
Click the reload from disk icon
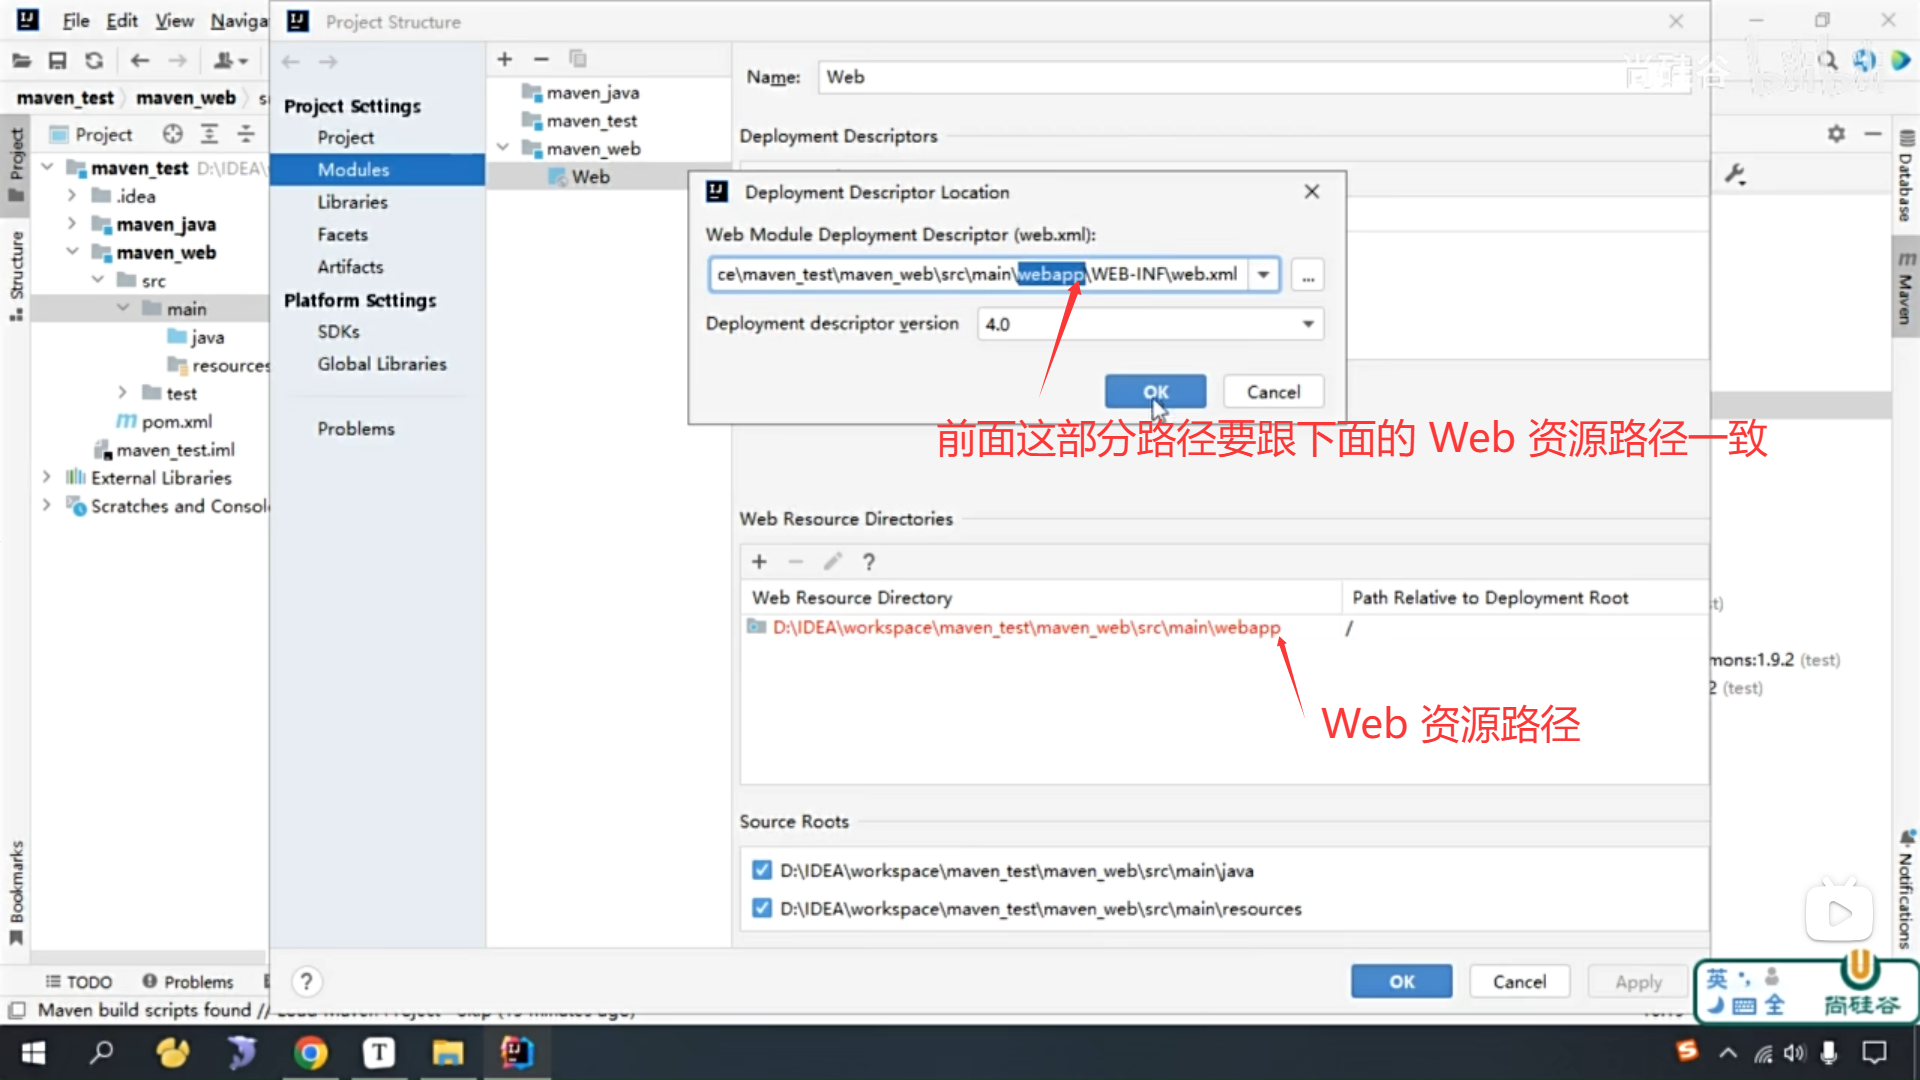pyautogui.click(x=94, y=61)
